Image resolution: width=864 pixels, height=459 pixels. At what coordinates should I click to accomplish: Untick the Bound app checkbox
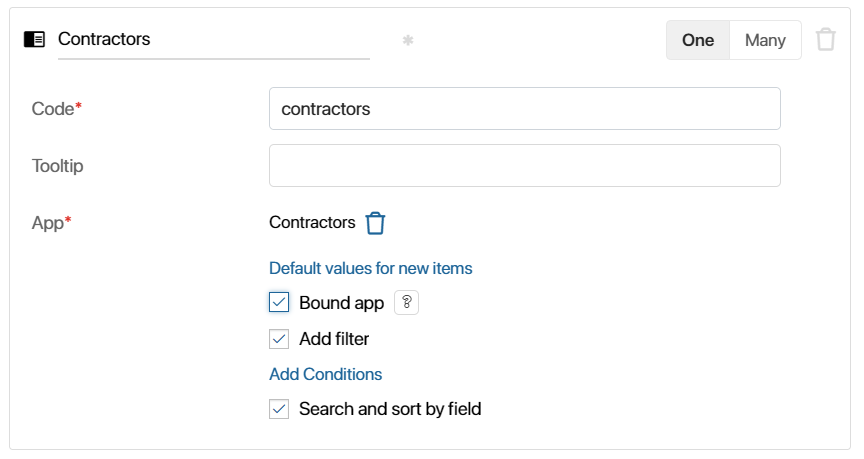click(279, 303)
